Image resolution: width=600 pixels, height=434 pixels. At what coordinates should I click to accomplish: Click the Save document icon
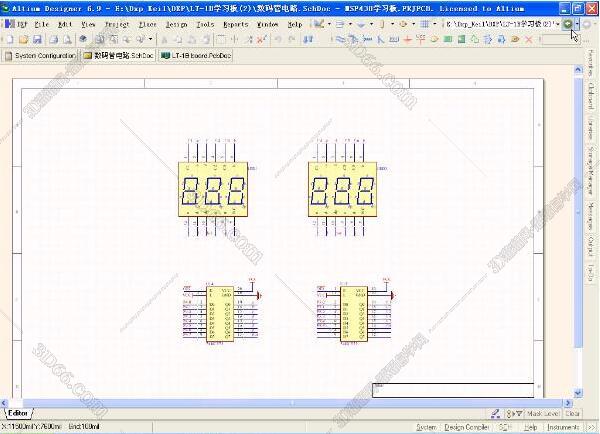(35, 39)
